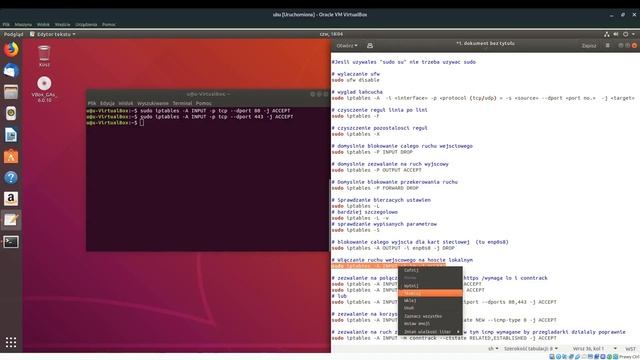Click 'Prawy Ctrl' host key indicator
The image size is (640, 360).
point(629,357)
